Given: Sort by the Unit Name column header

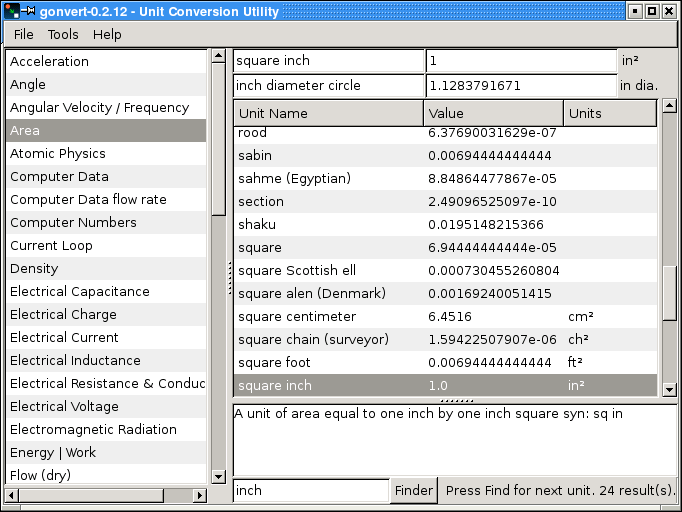Looking at the screenshot, I should pyautogui.click(x=328, y=114).
